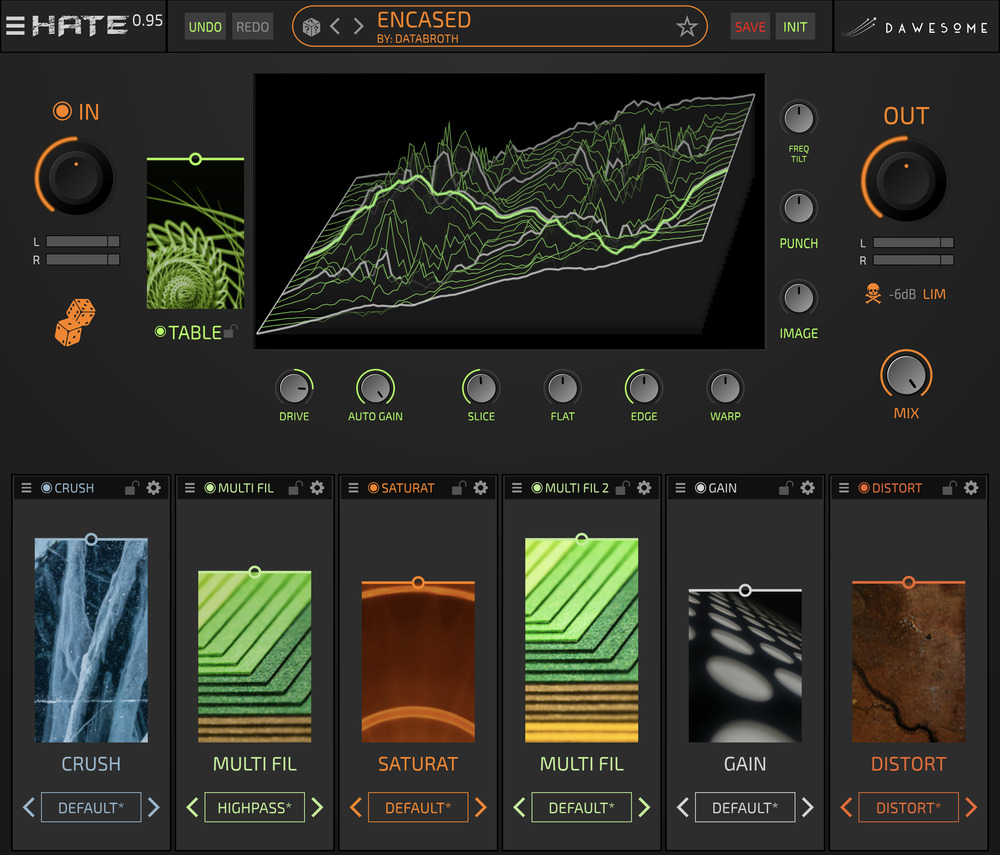Open the DISTORT* preset selector
The width and height of the screenshot is (1000, 855).
(x=908, y=807)
